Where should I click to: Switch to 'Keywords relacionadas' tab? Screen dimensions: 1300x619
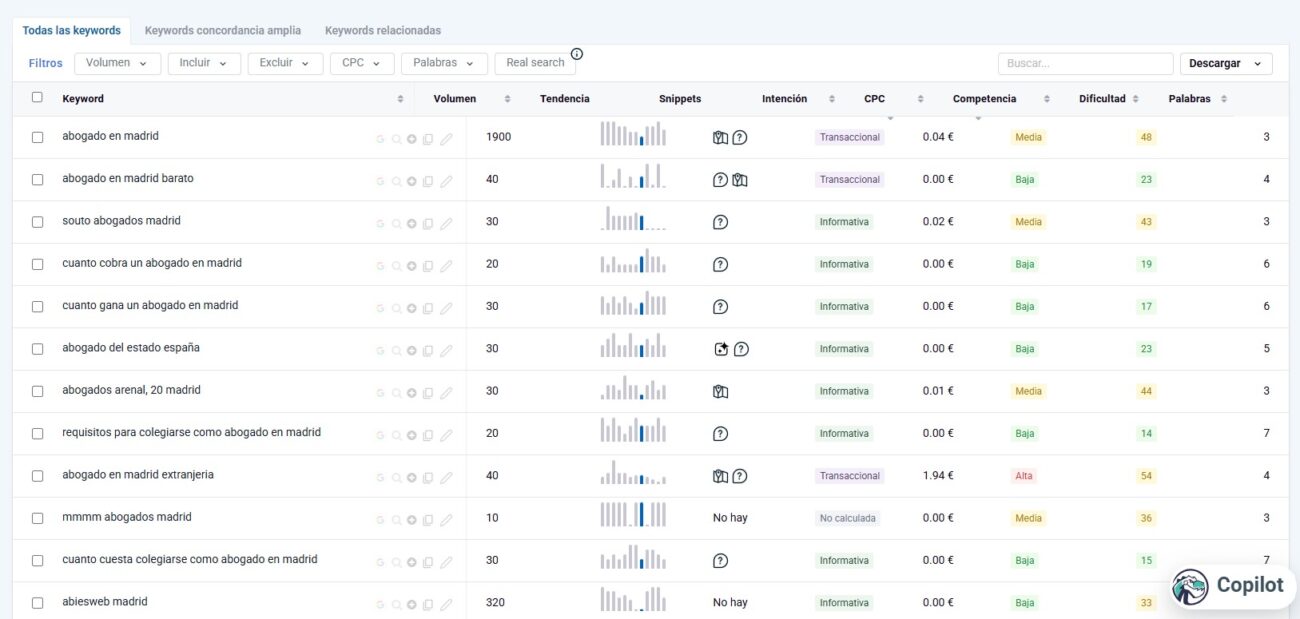coord(383,31)
